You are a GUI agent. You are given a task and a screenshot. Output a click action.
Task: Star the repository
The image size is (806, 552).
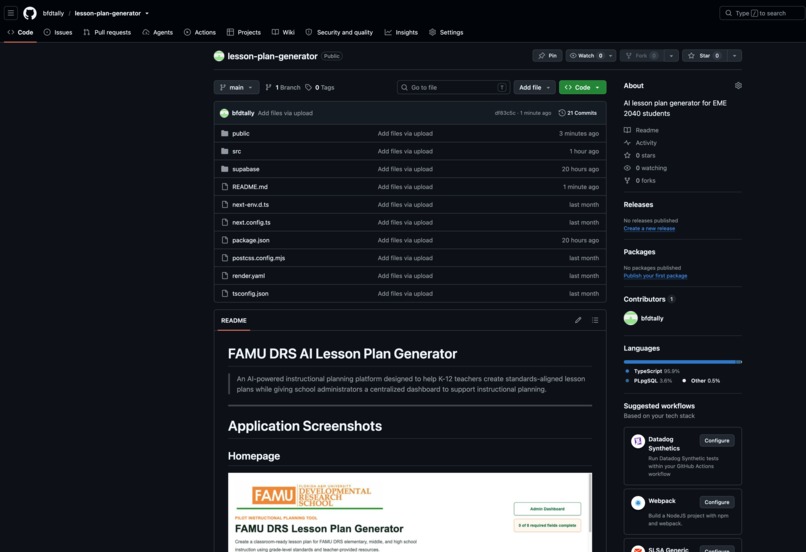tap(704, 56)
